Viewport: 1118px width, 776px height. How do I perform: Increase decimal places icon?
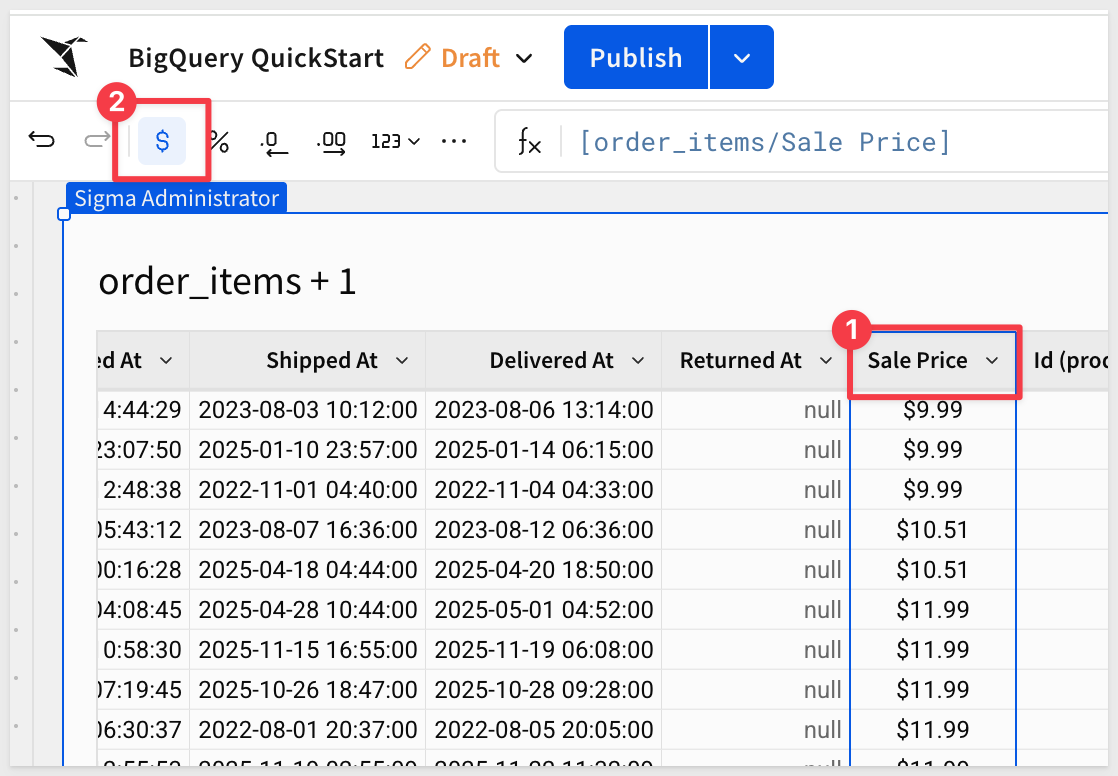[x=331, y=142]
